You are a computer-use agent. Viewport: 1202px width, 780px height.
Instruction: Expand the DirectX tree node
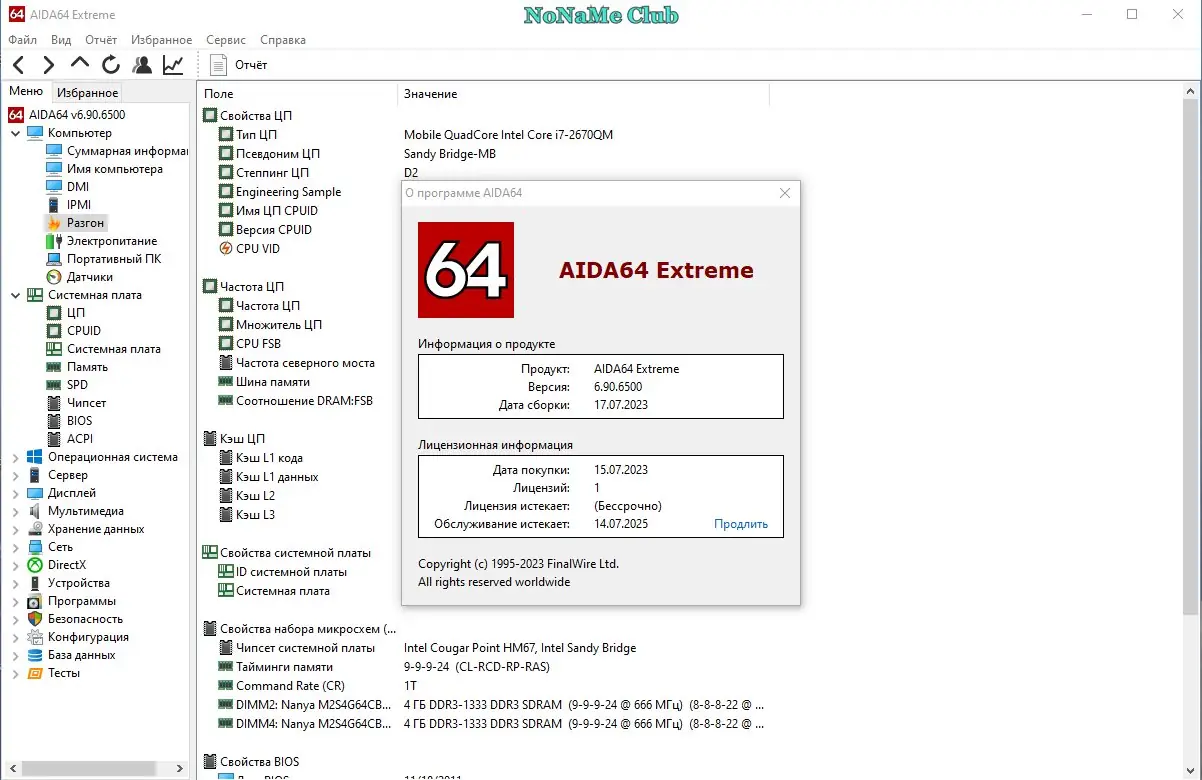click(15, 565)
